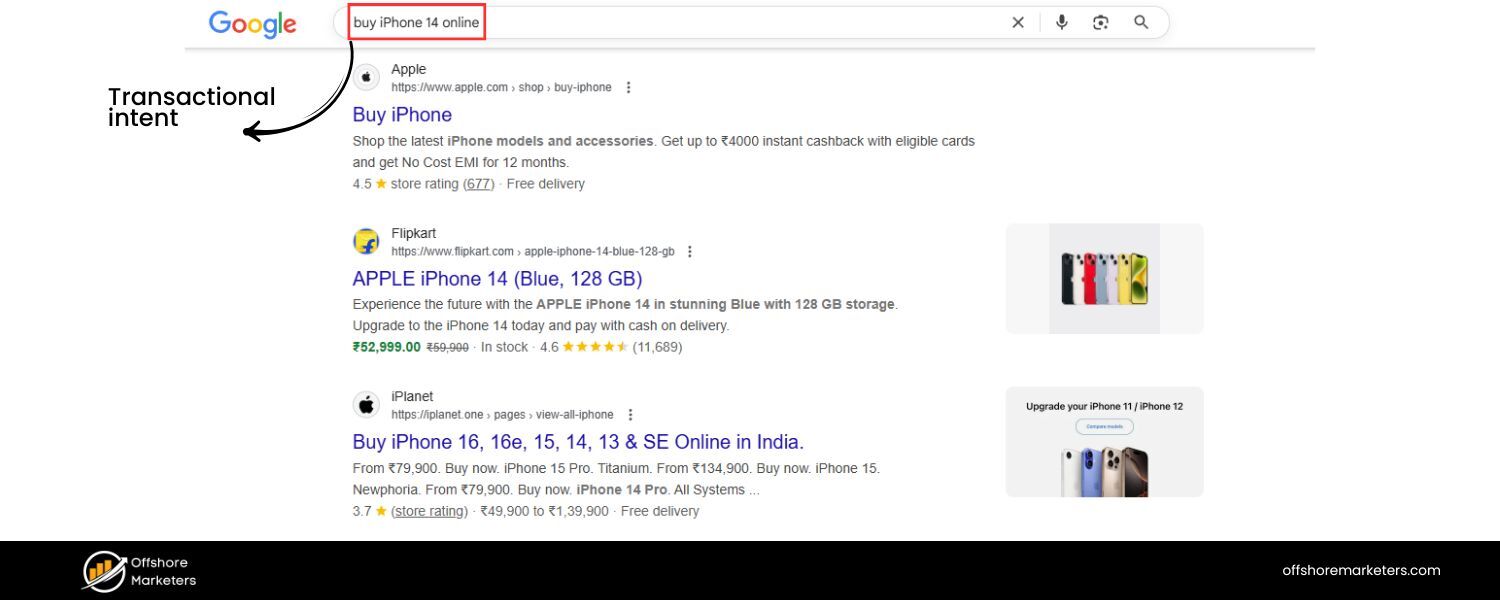Clear the search box with X icon
Screen dimensions: 1500x600
pyautogui.click(x=1018, y=22)
